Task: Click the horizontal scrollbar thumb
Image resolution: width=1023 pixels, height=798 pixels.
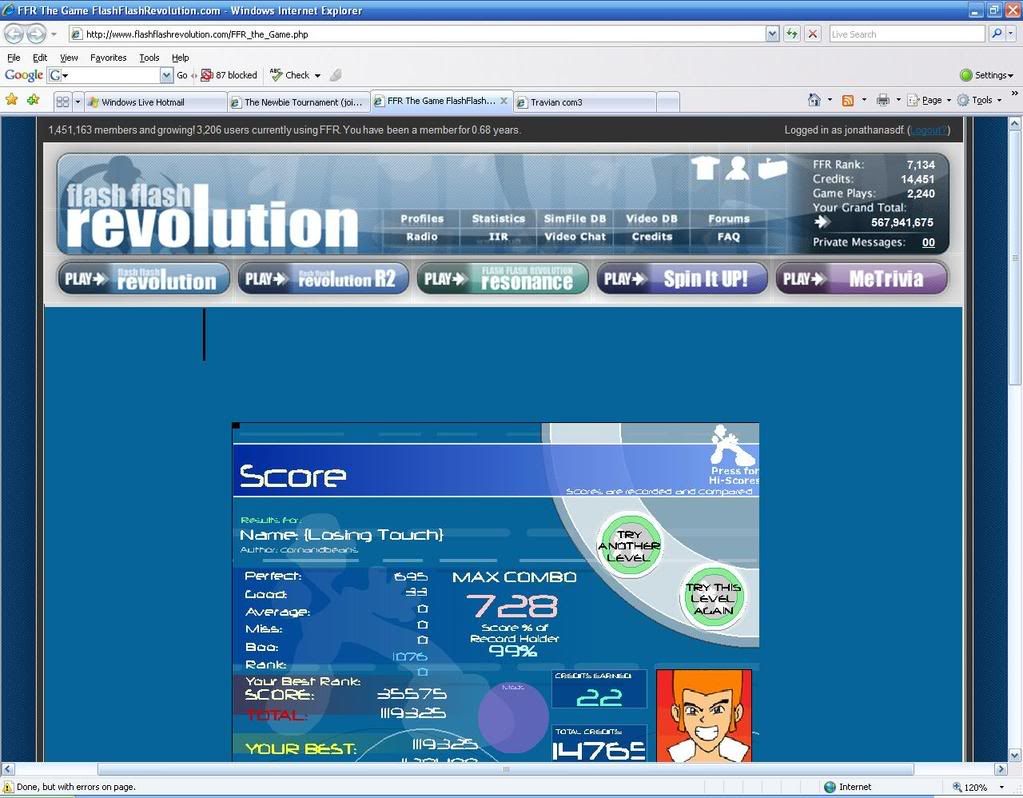Action: 505,769
